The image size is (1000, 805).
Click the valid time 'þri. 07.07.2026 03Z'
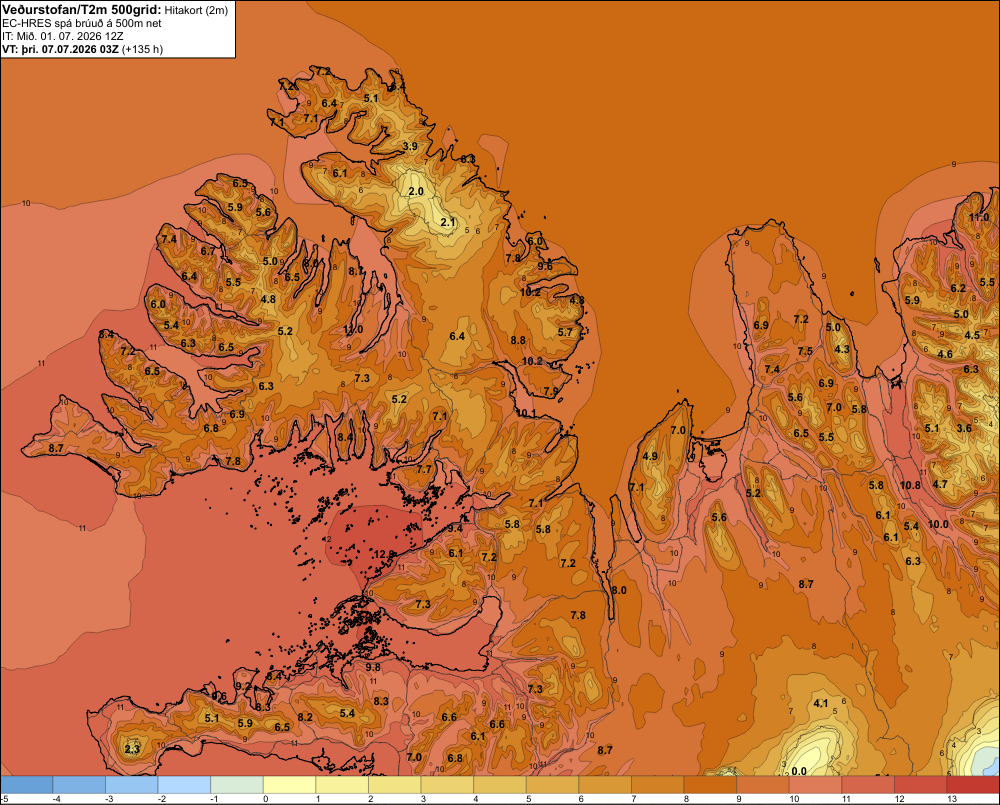tap(68, 49)
